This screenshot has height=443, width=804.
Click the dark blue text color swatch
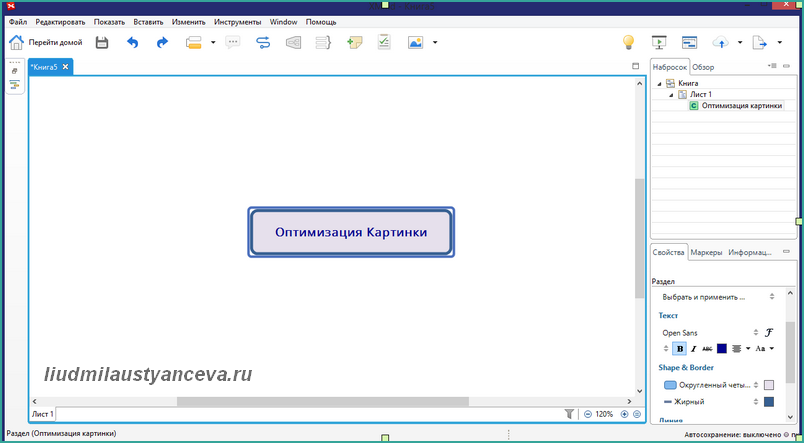722,349
